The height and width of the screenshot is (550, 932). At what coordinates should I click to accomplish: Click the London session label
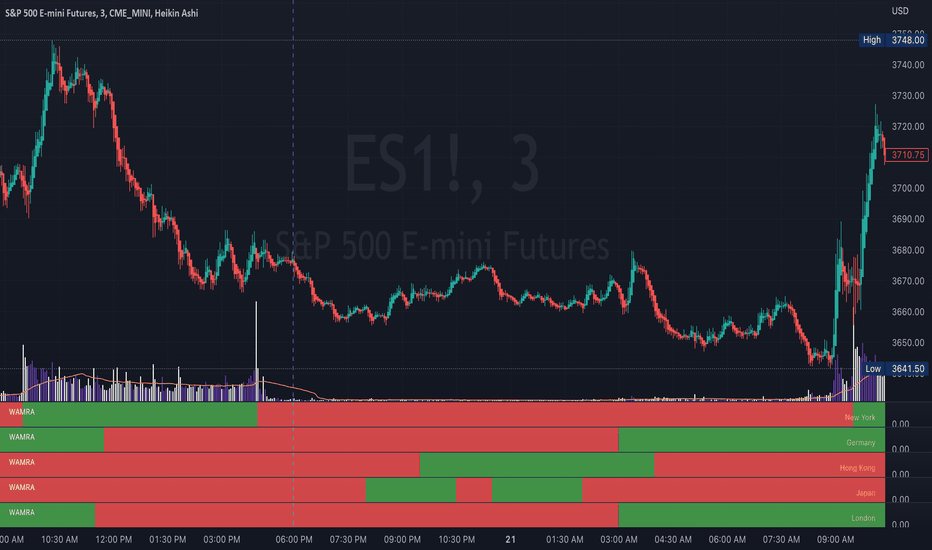863,518
